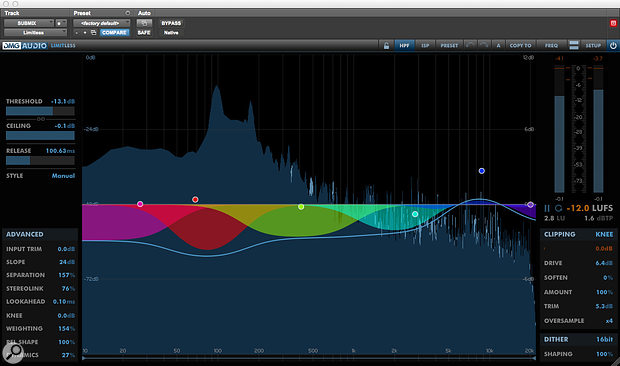Screen dimensions: 620x366
Task: Select the blue band node
Action: pos(482,171)
